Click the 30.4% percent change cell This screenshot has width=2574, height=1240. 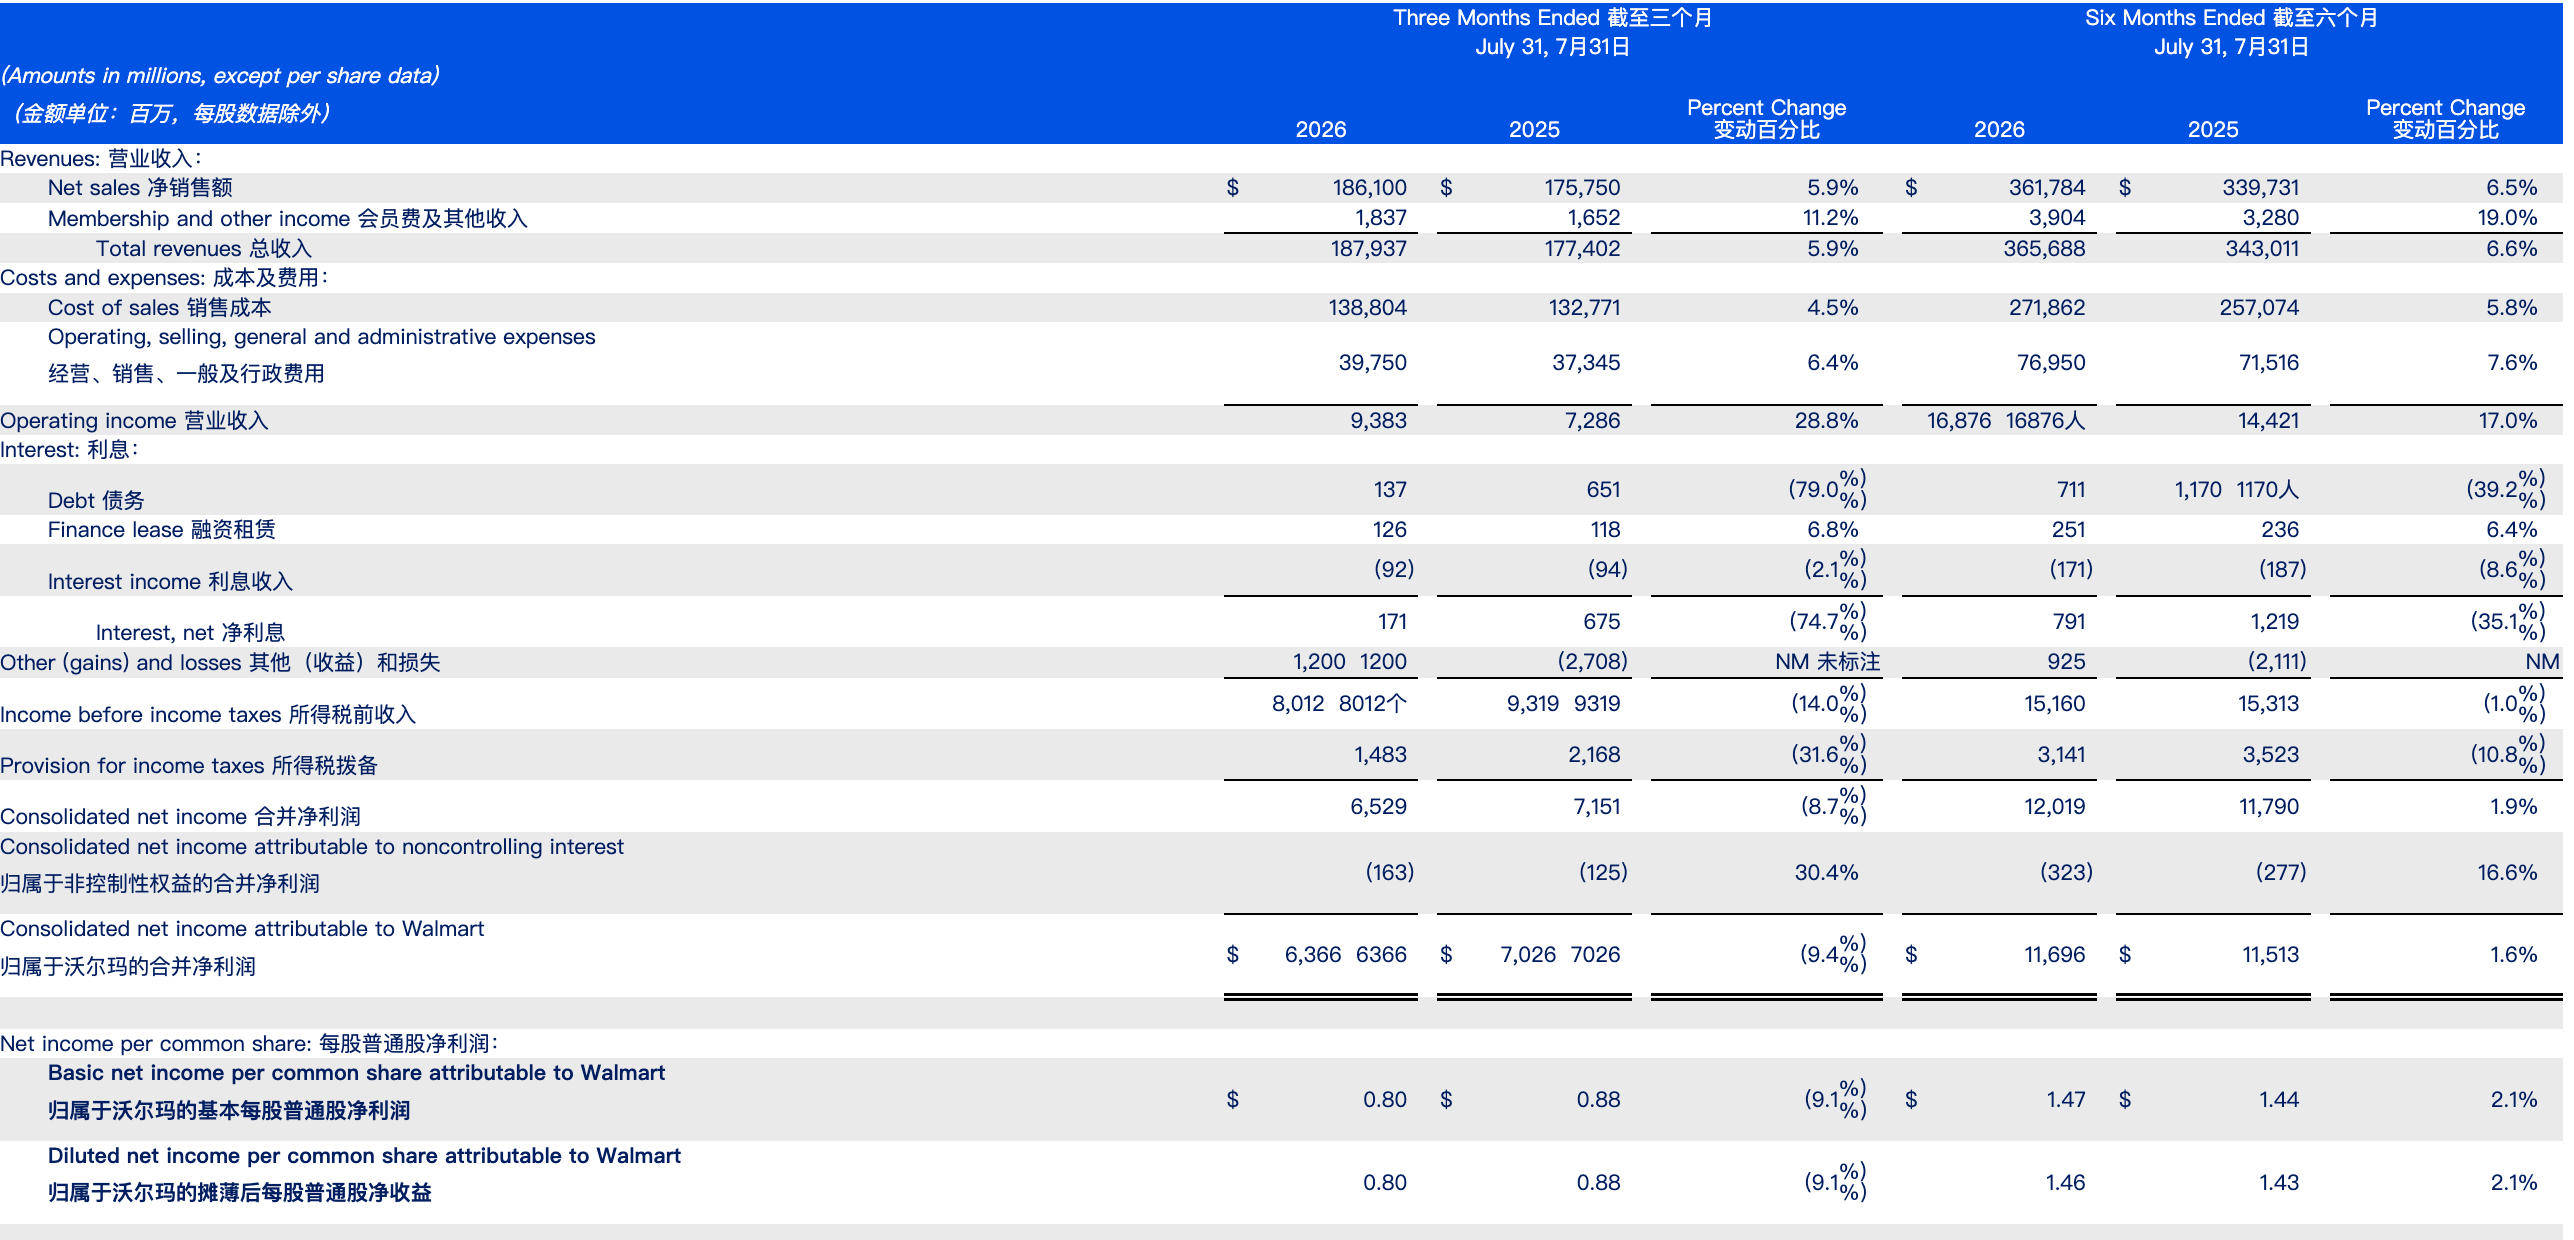click(1826, 873)
